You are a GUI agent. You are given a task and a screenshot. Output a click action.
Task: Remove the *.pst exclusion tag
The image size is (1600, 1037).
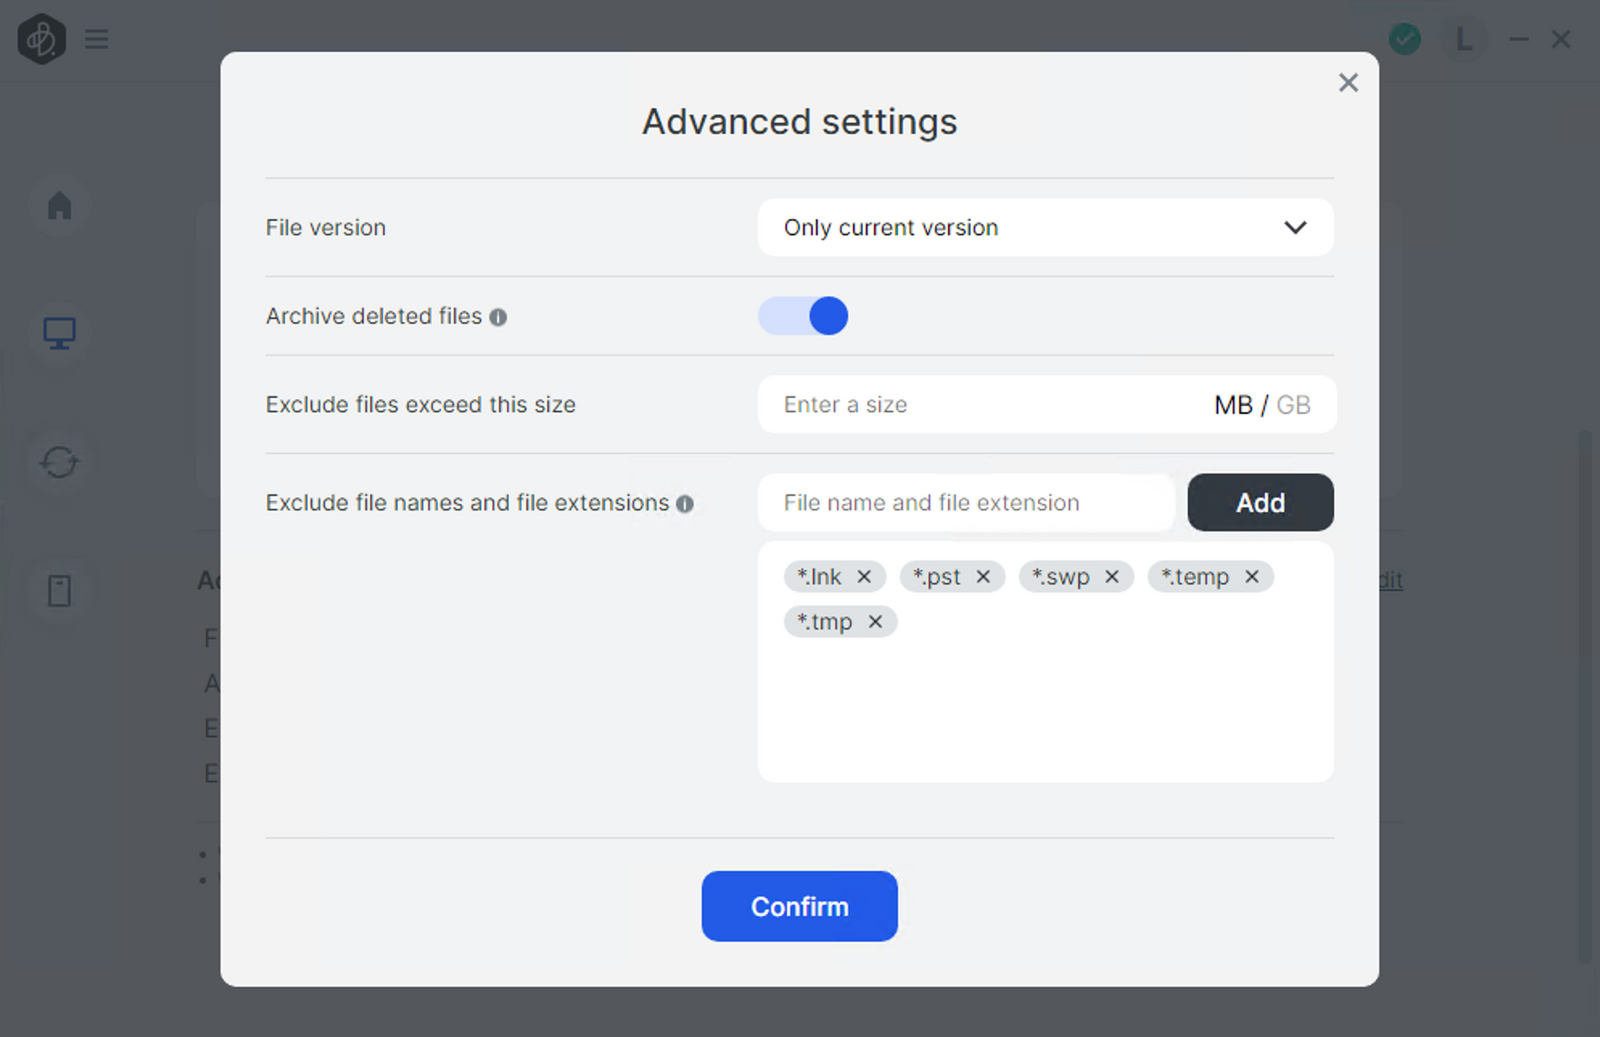(x=983, y=577)
